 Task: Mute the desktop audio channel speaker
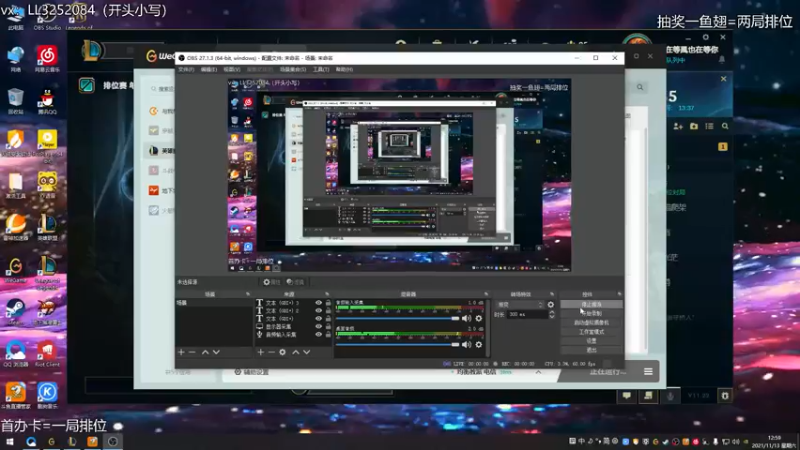pyautogui.click(x=466, y=344)
